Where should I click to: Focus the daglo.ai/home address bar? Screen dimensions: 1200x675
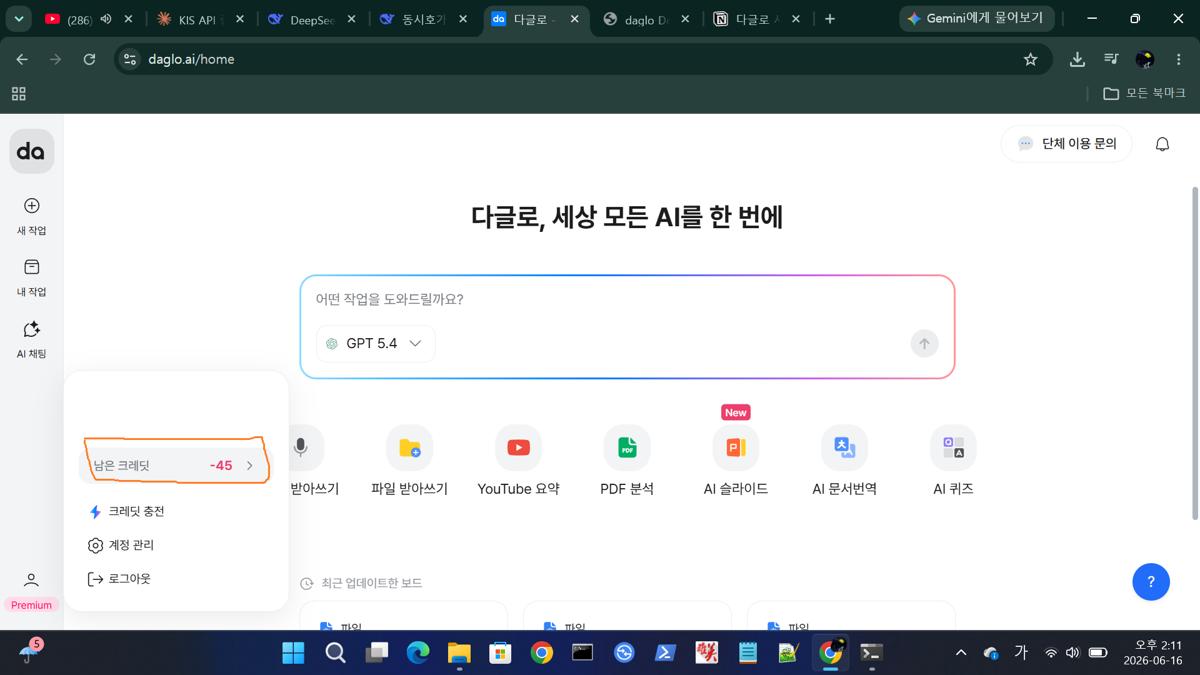[582, 59]
